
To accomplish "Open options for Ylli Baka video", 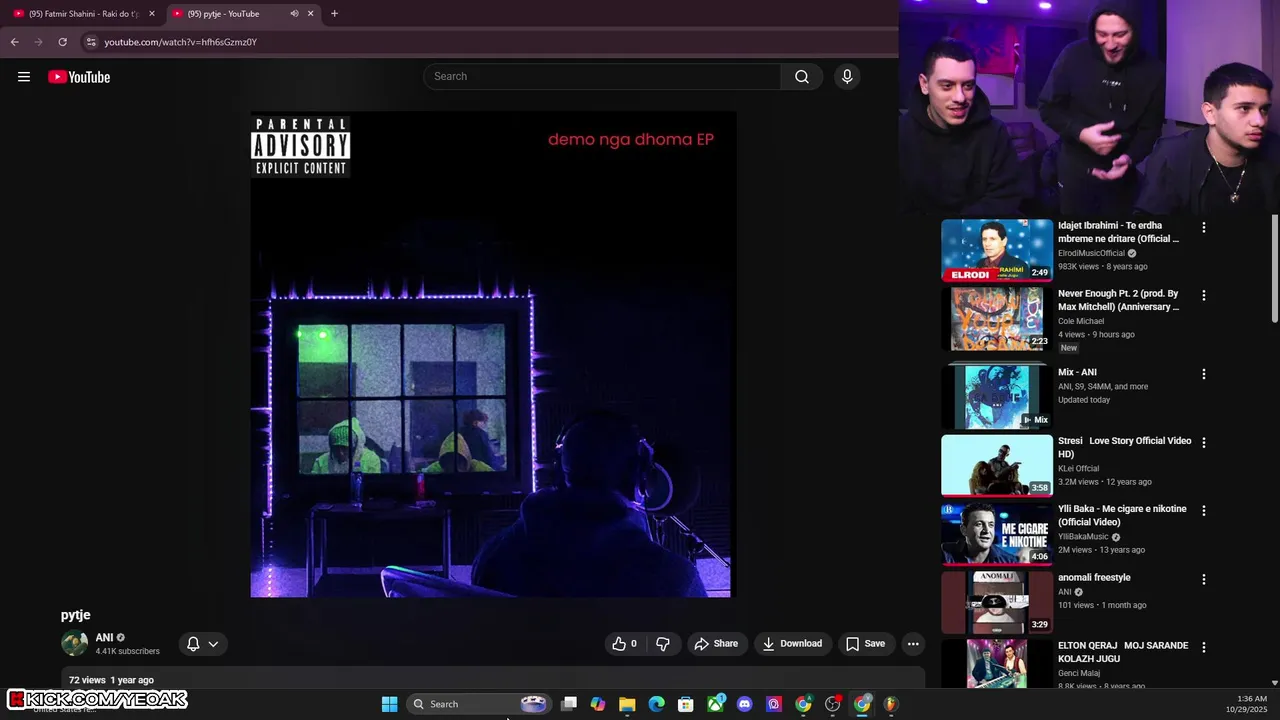I will point(1204,511).
